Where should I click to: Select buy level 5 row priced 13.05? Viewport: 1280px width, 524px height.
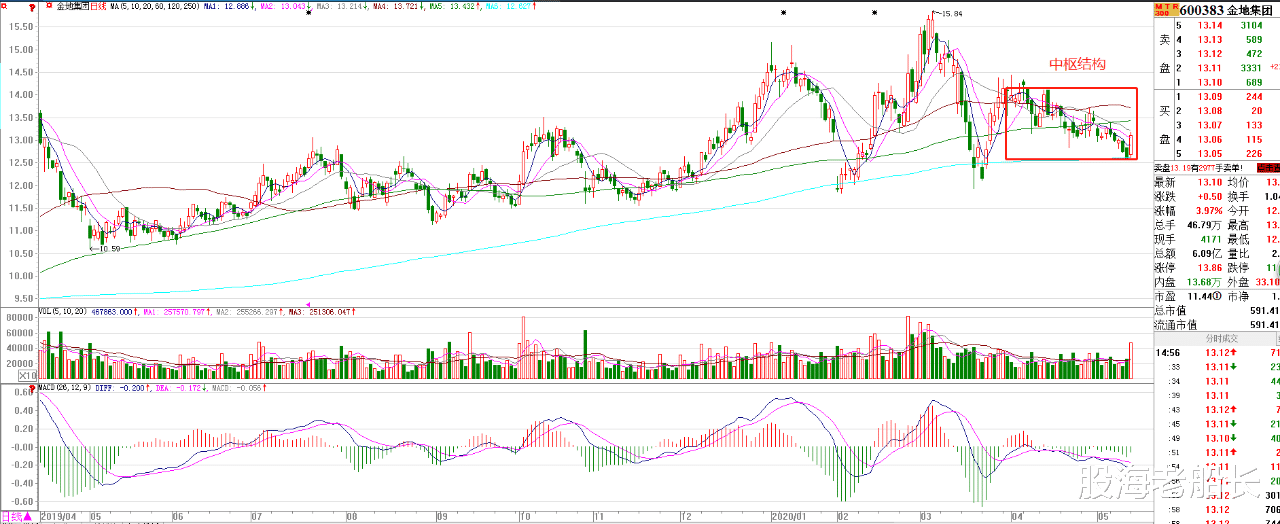pos(1226,153)
